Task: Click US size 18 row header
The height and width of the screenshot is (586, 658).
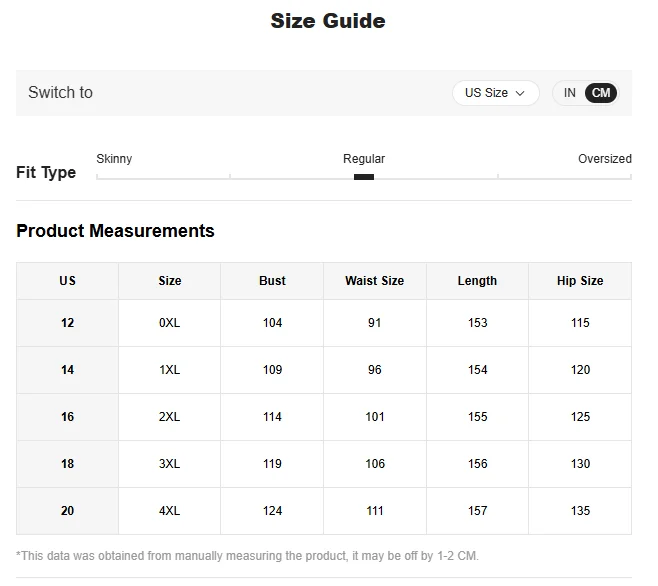Action: [x=68, y=464]
